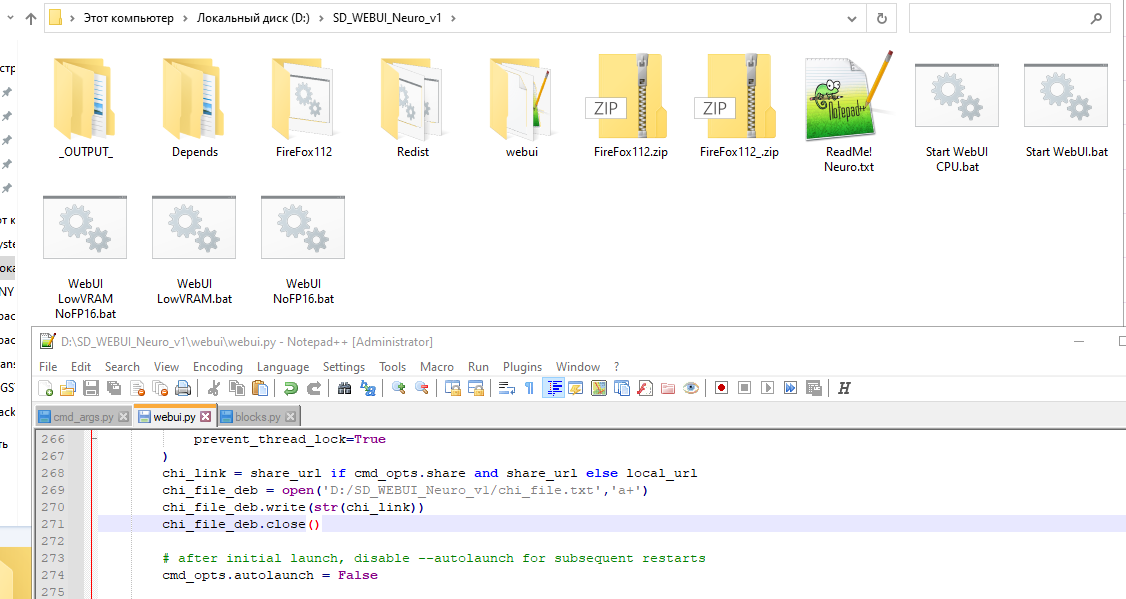Click the Print icon in Notepad++ toolbar
Viewport: 1126px width, 599px height.
183,388
